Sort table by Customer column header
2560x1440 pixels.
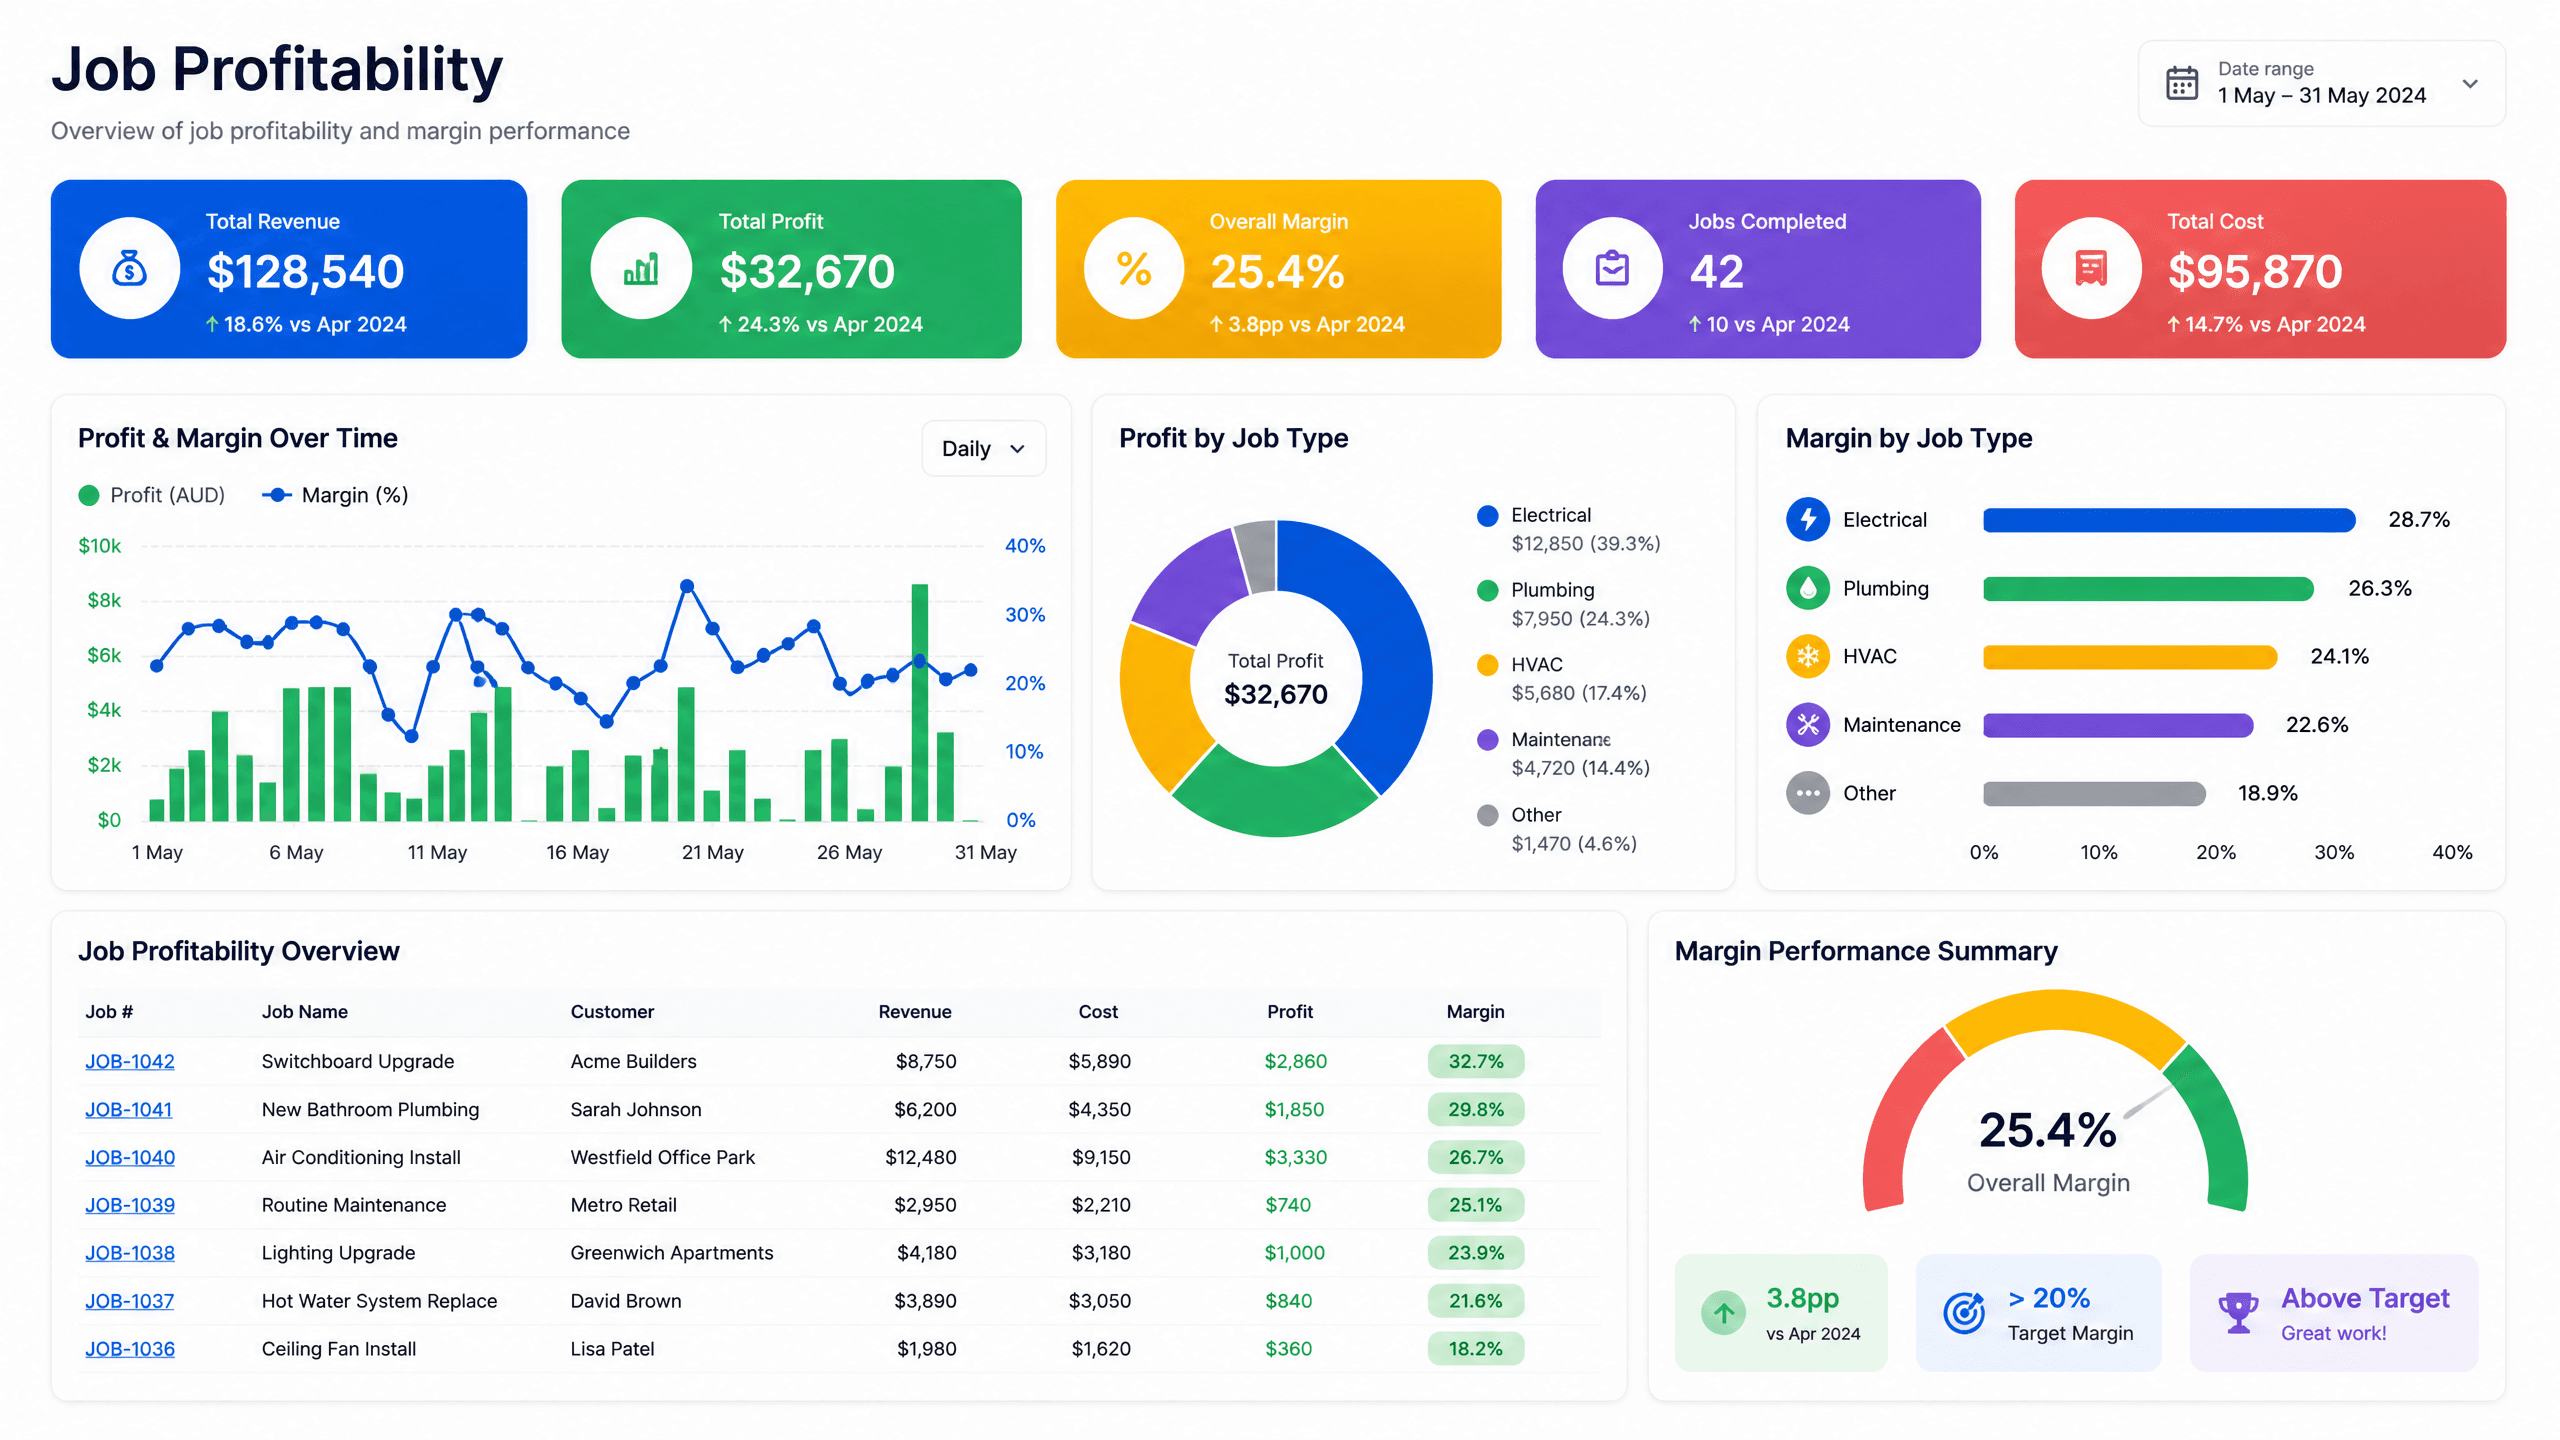(612, 1012)
